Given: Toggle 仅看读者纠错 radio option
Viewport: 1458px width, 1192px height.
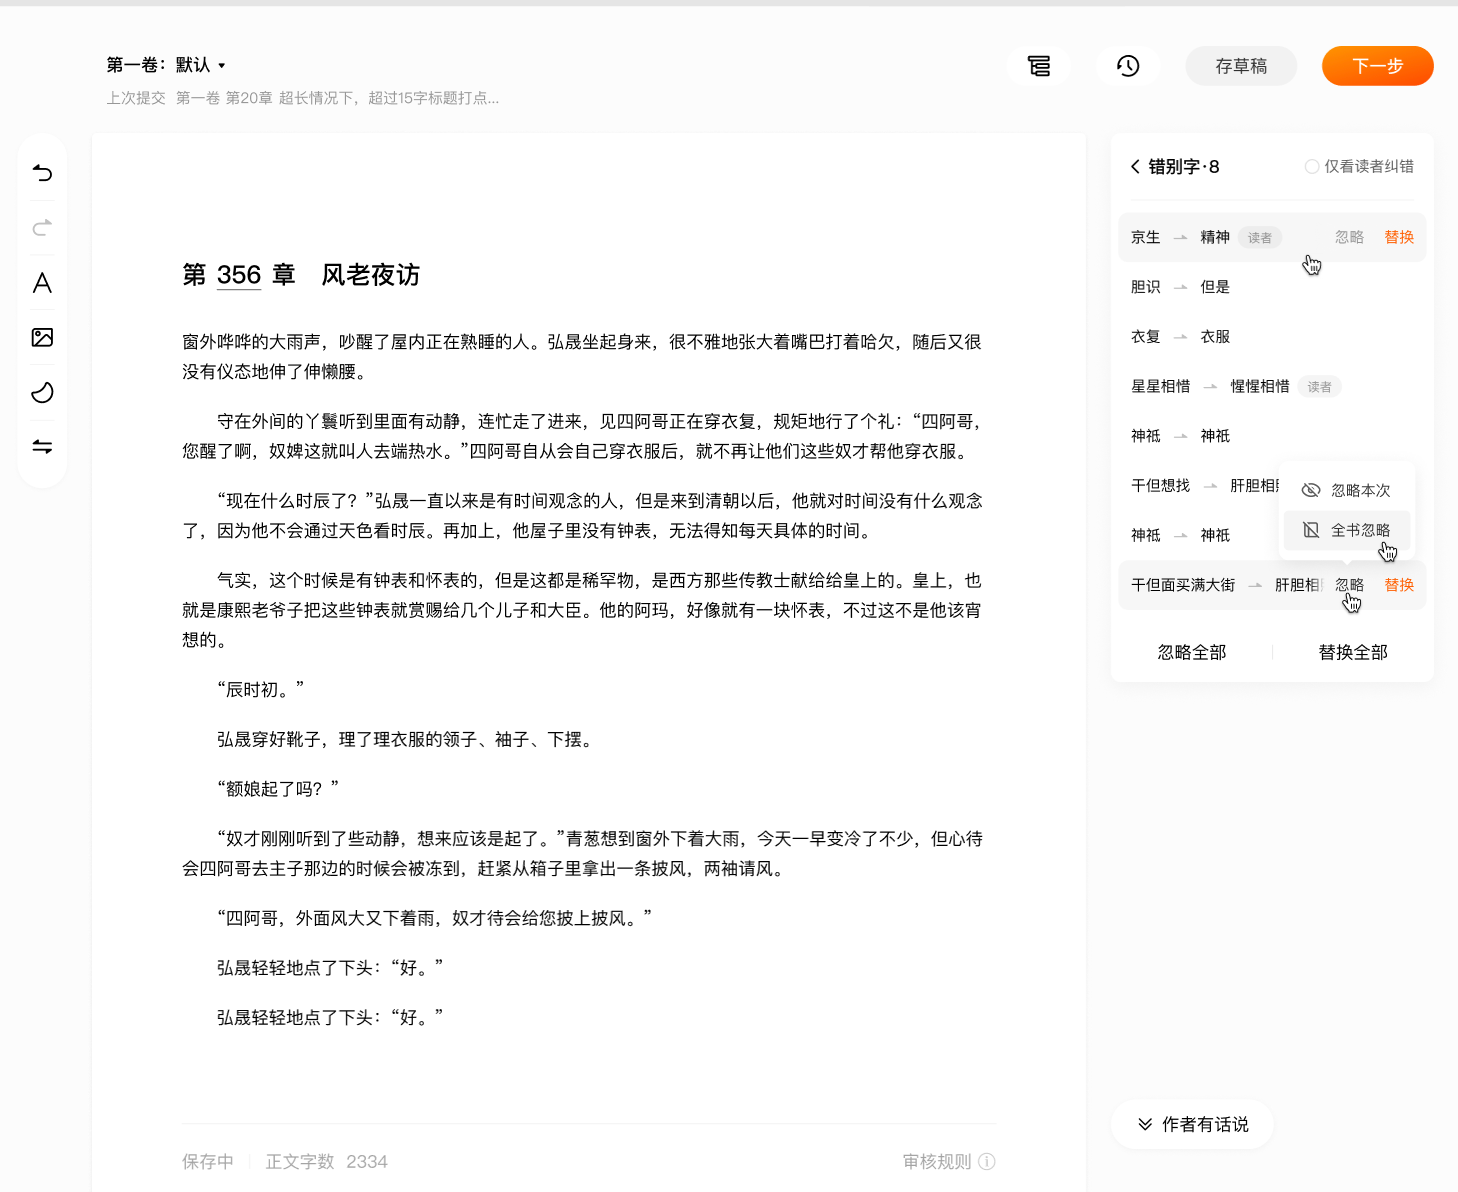Looking at the screenshot, I should coord(1311,167).
